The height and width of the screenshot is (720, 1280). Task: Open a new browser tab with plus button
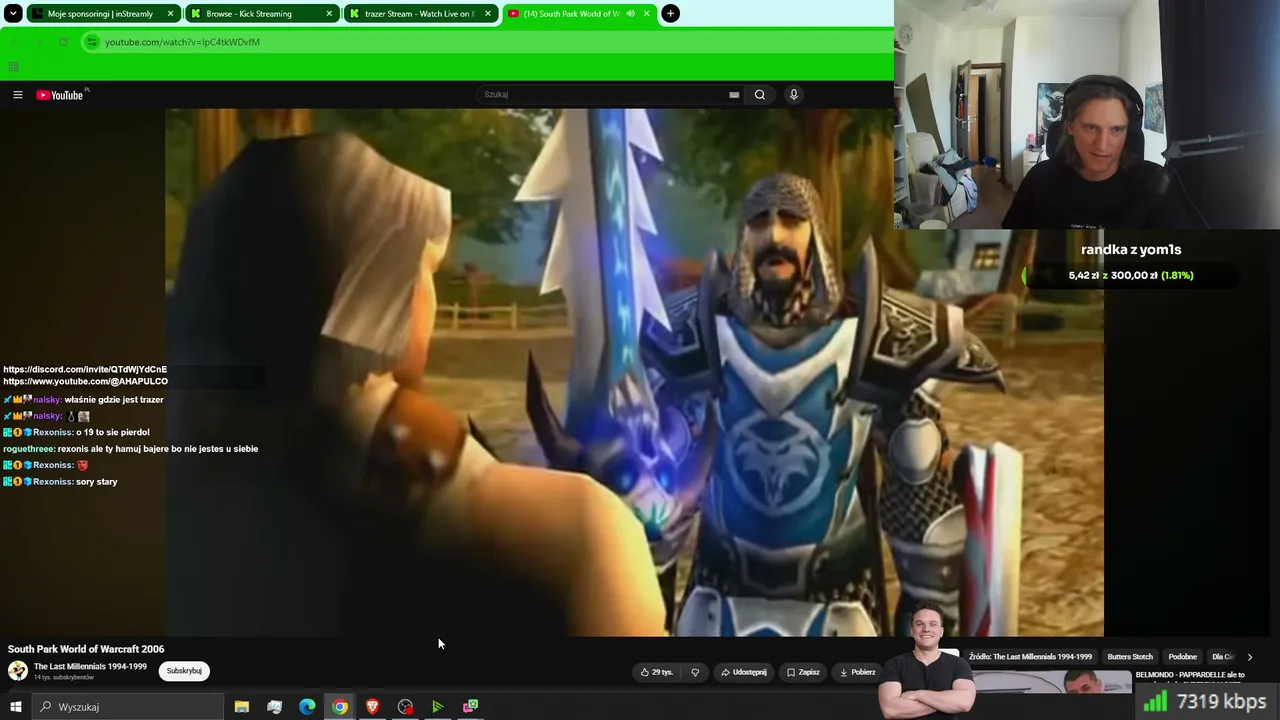tap(671, 14)
